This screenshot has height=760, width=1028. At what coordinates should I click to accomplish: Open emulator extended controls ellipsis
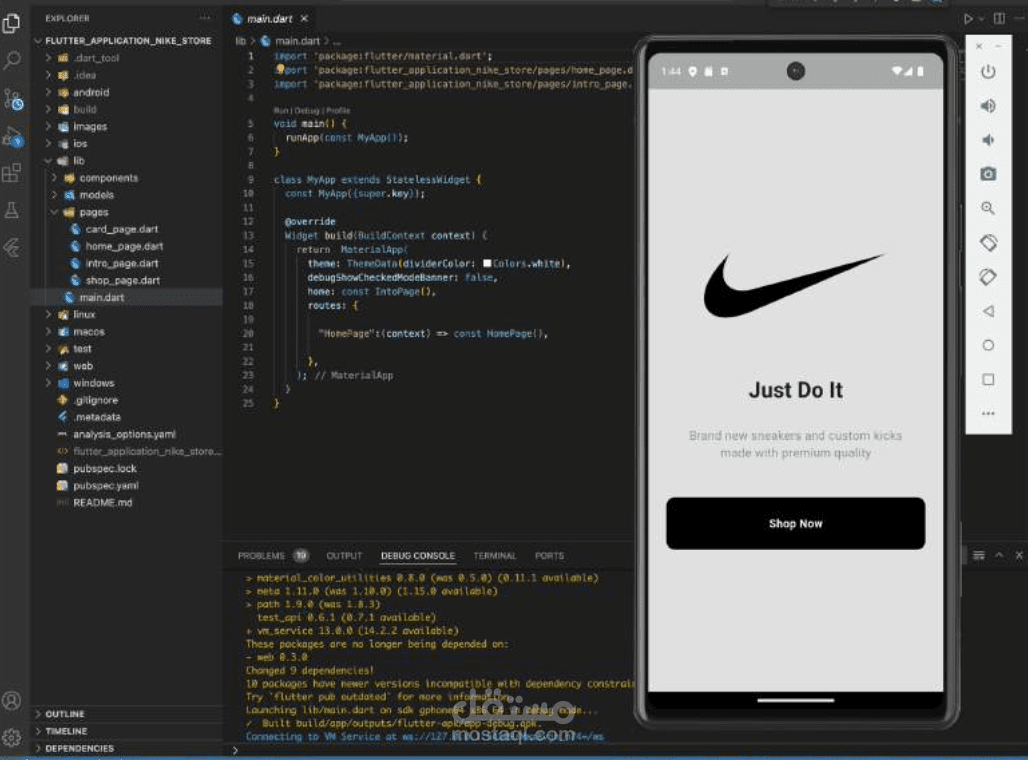tap(988, 414)
